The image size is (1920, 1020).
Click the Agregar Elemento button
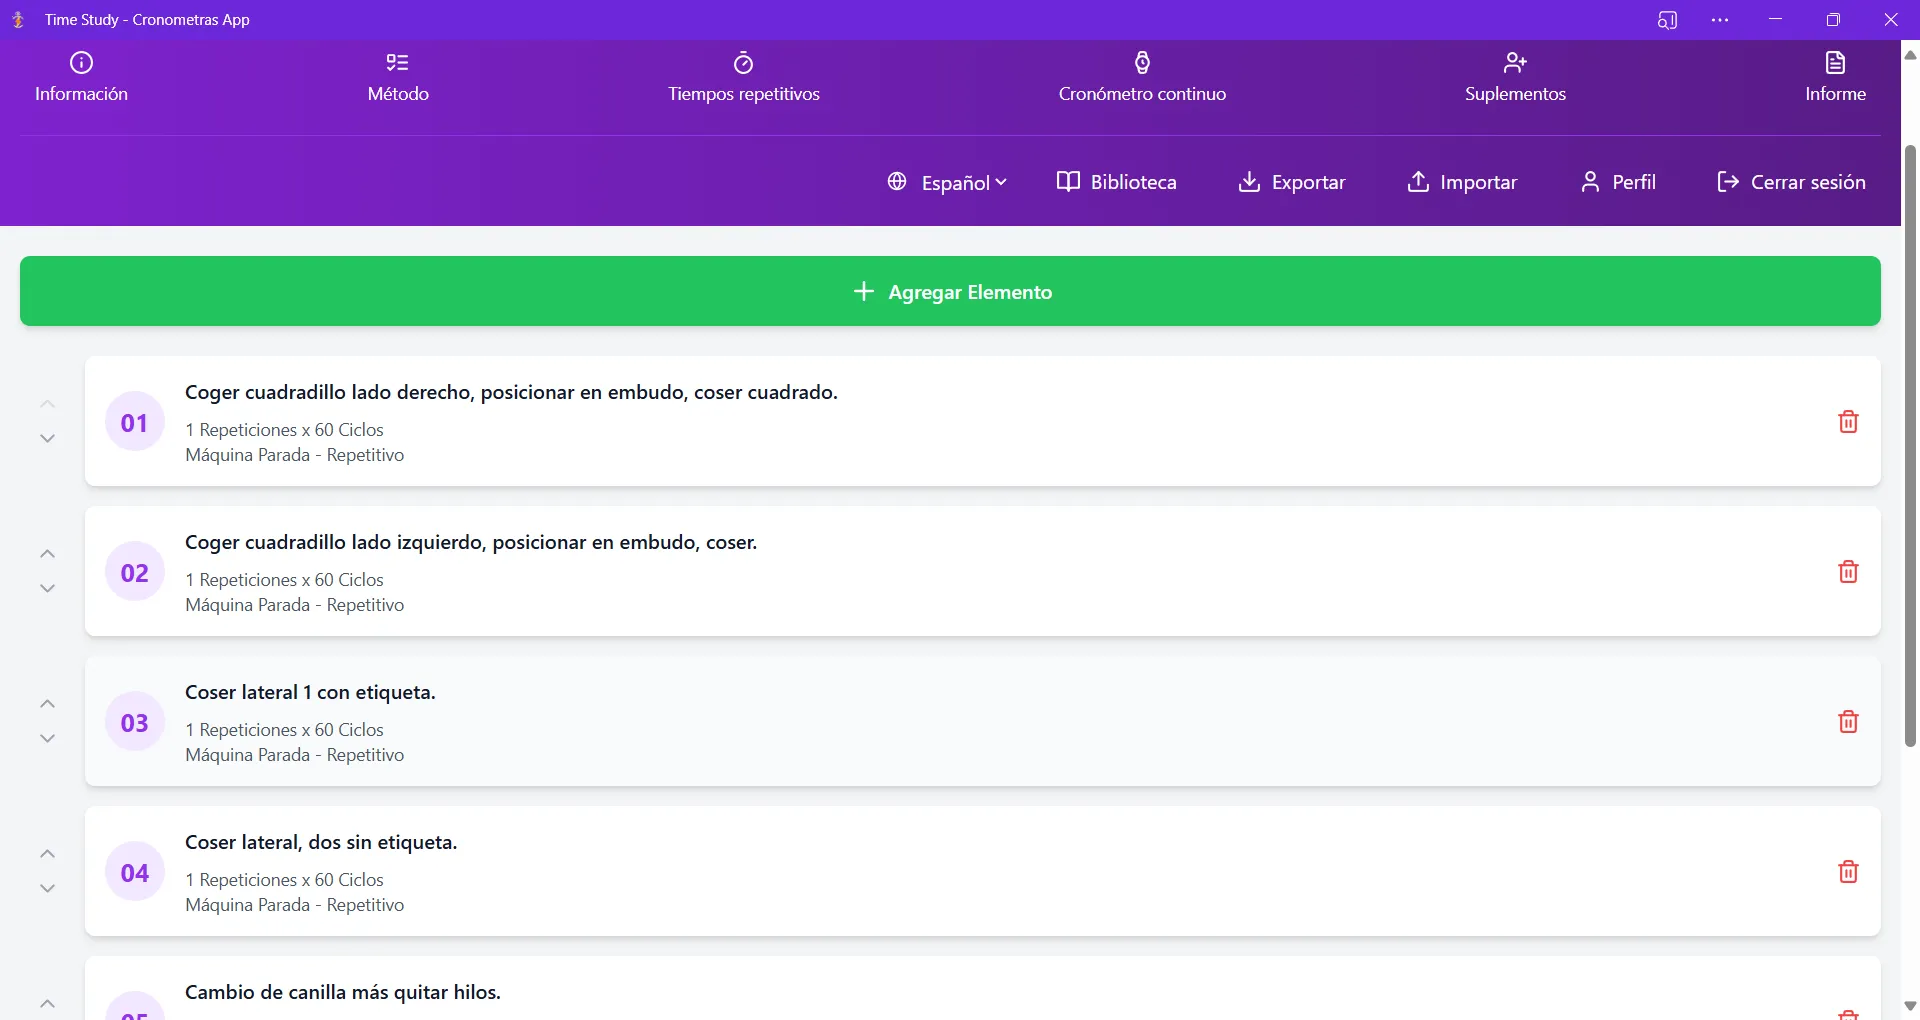950,291
